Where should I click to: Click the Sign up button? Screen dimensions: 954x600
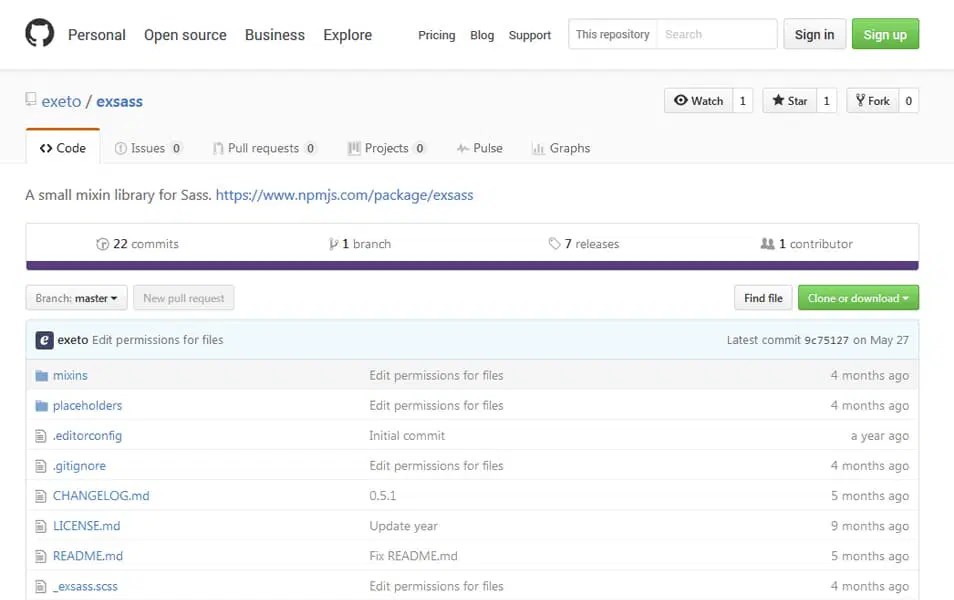tap(885, 33)
